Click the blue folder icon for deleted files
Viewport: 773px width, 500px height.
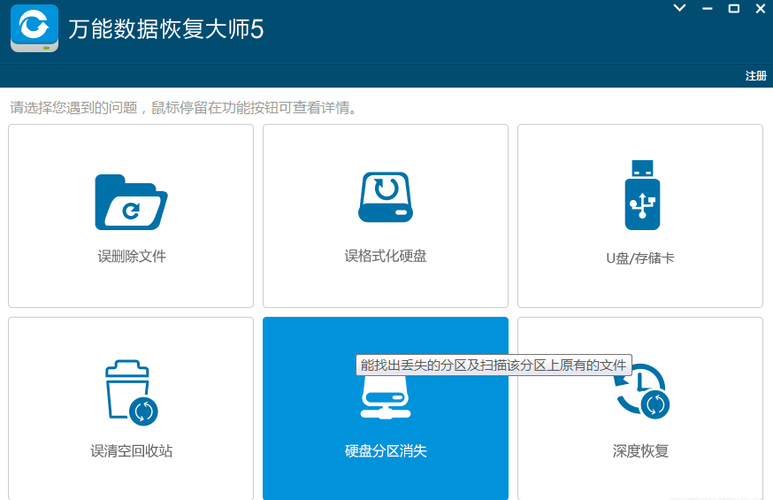point(131,202)
